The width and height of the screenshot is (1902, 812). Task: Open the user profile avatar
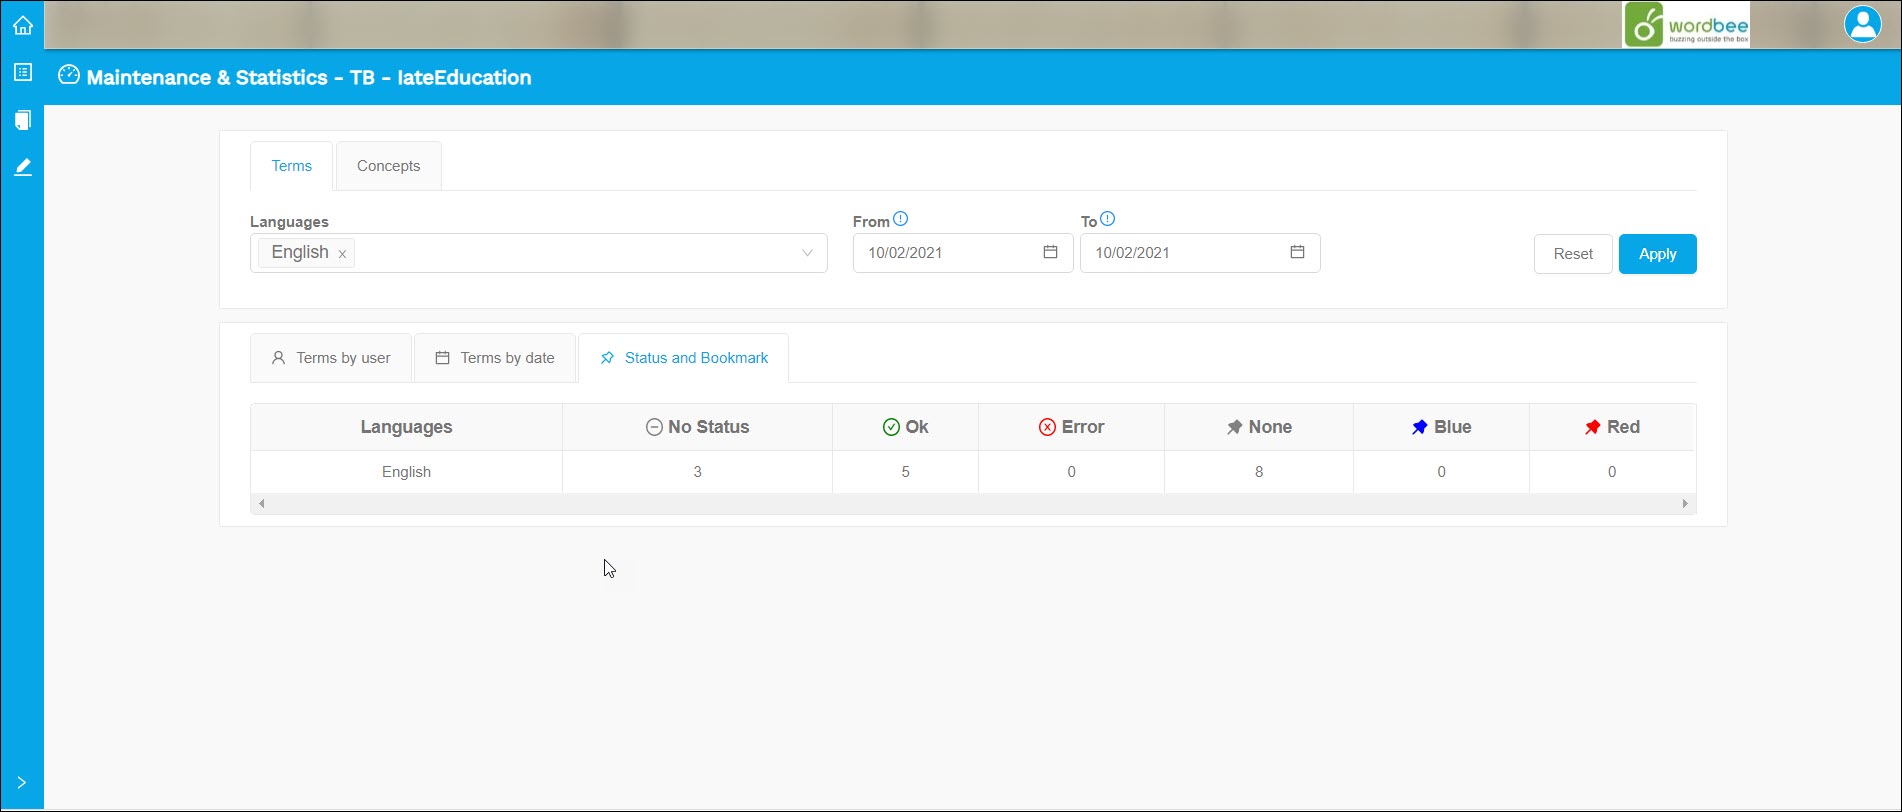pyautogui.click(x=1862, y=24)
